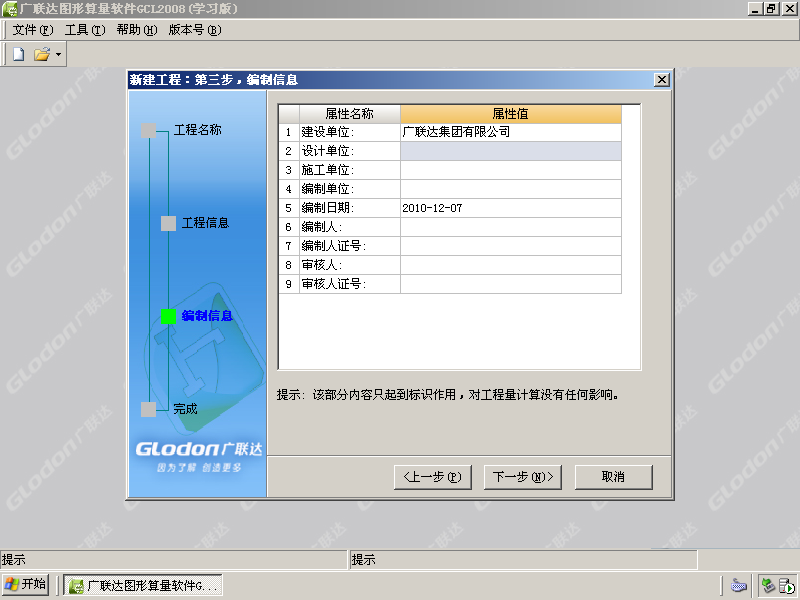Click the 属性值 column header
This screenshot has width=800, height=600.
tap(511, 114)
